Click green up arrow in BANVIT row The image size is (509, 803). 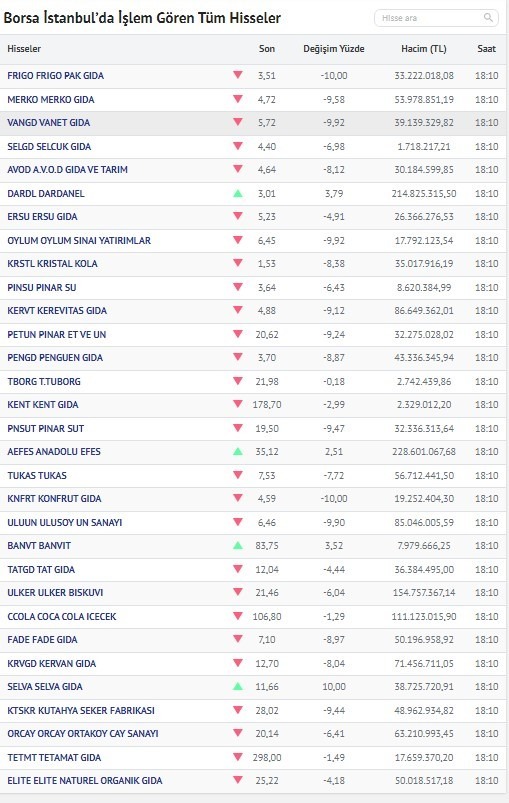(238, 546)
